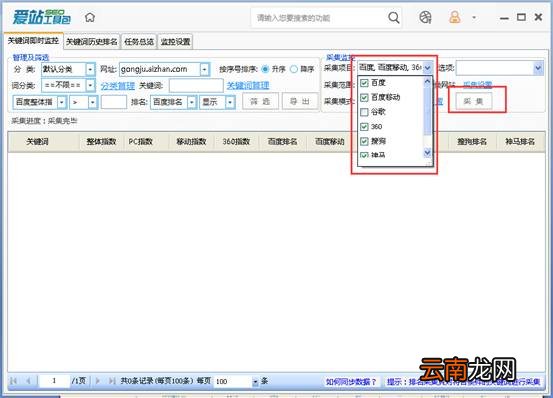The image size is (553, 398).
Task: Click the engine list scrollbar thumb
Action: 427,111
